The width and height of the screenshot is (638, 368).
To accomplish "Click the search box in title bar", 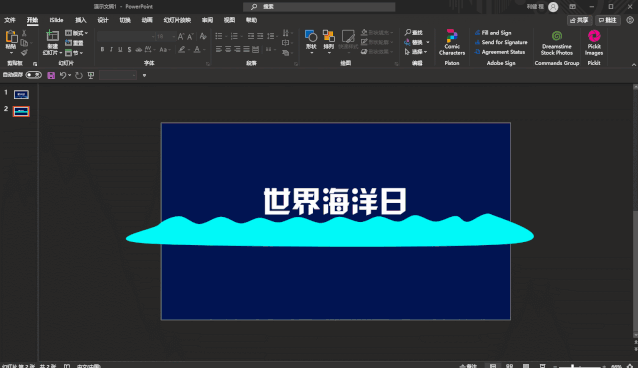I will [319, 7].
